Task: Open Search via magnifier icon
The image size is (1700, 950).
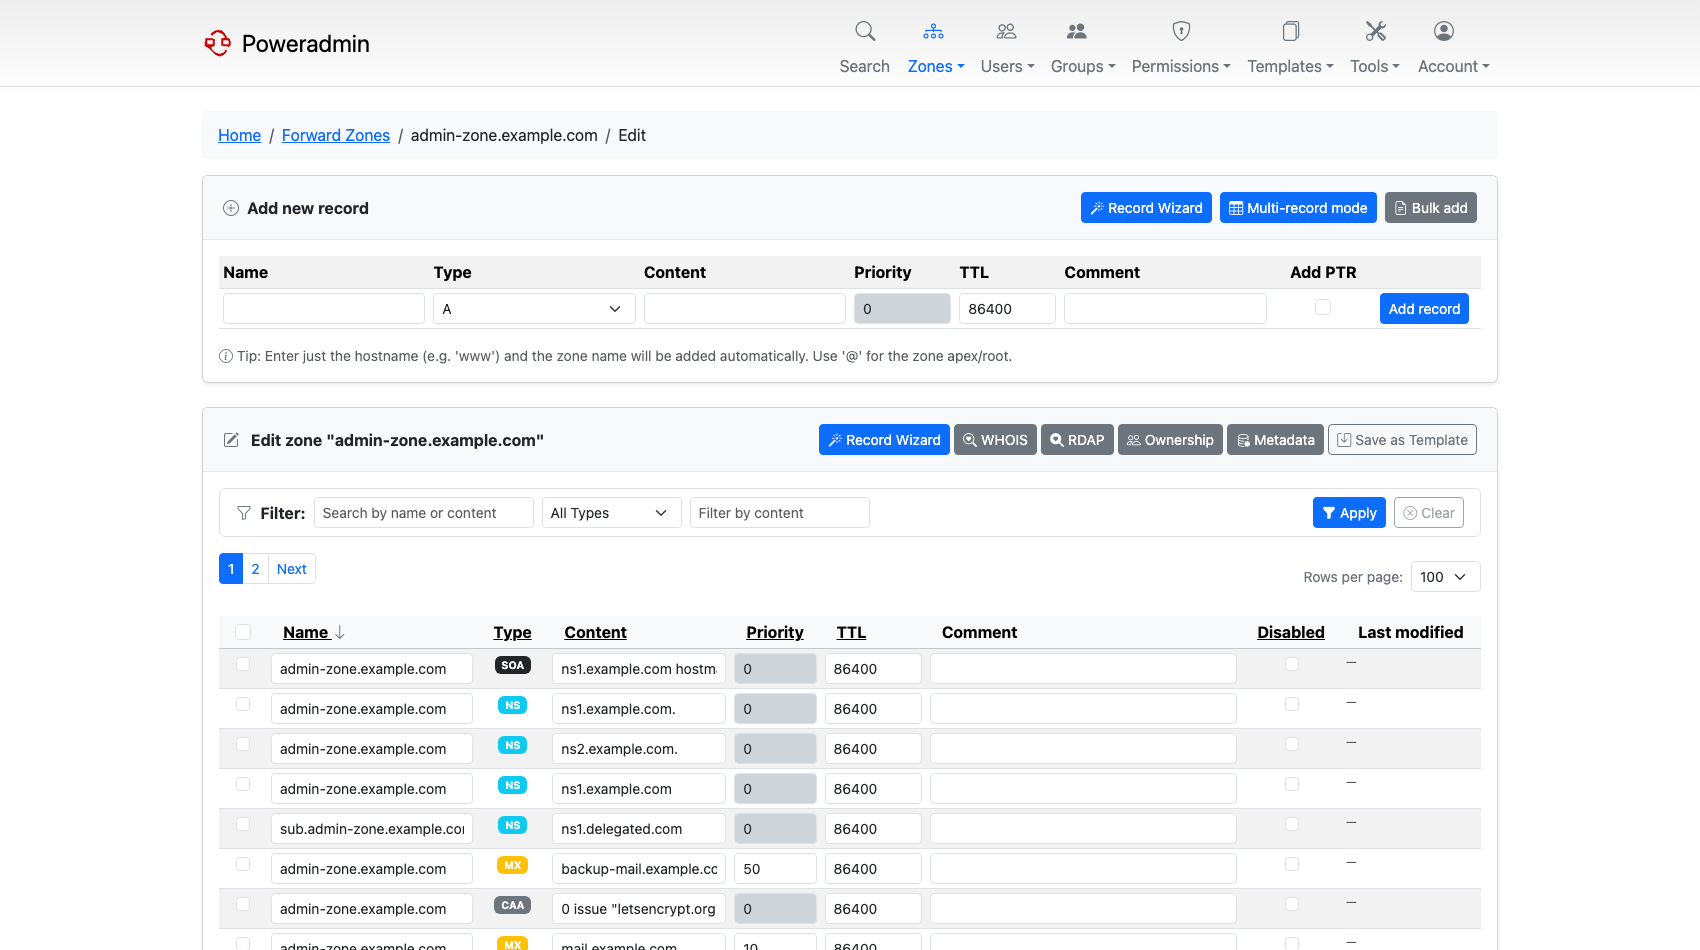Action: tap(865, 31)
